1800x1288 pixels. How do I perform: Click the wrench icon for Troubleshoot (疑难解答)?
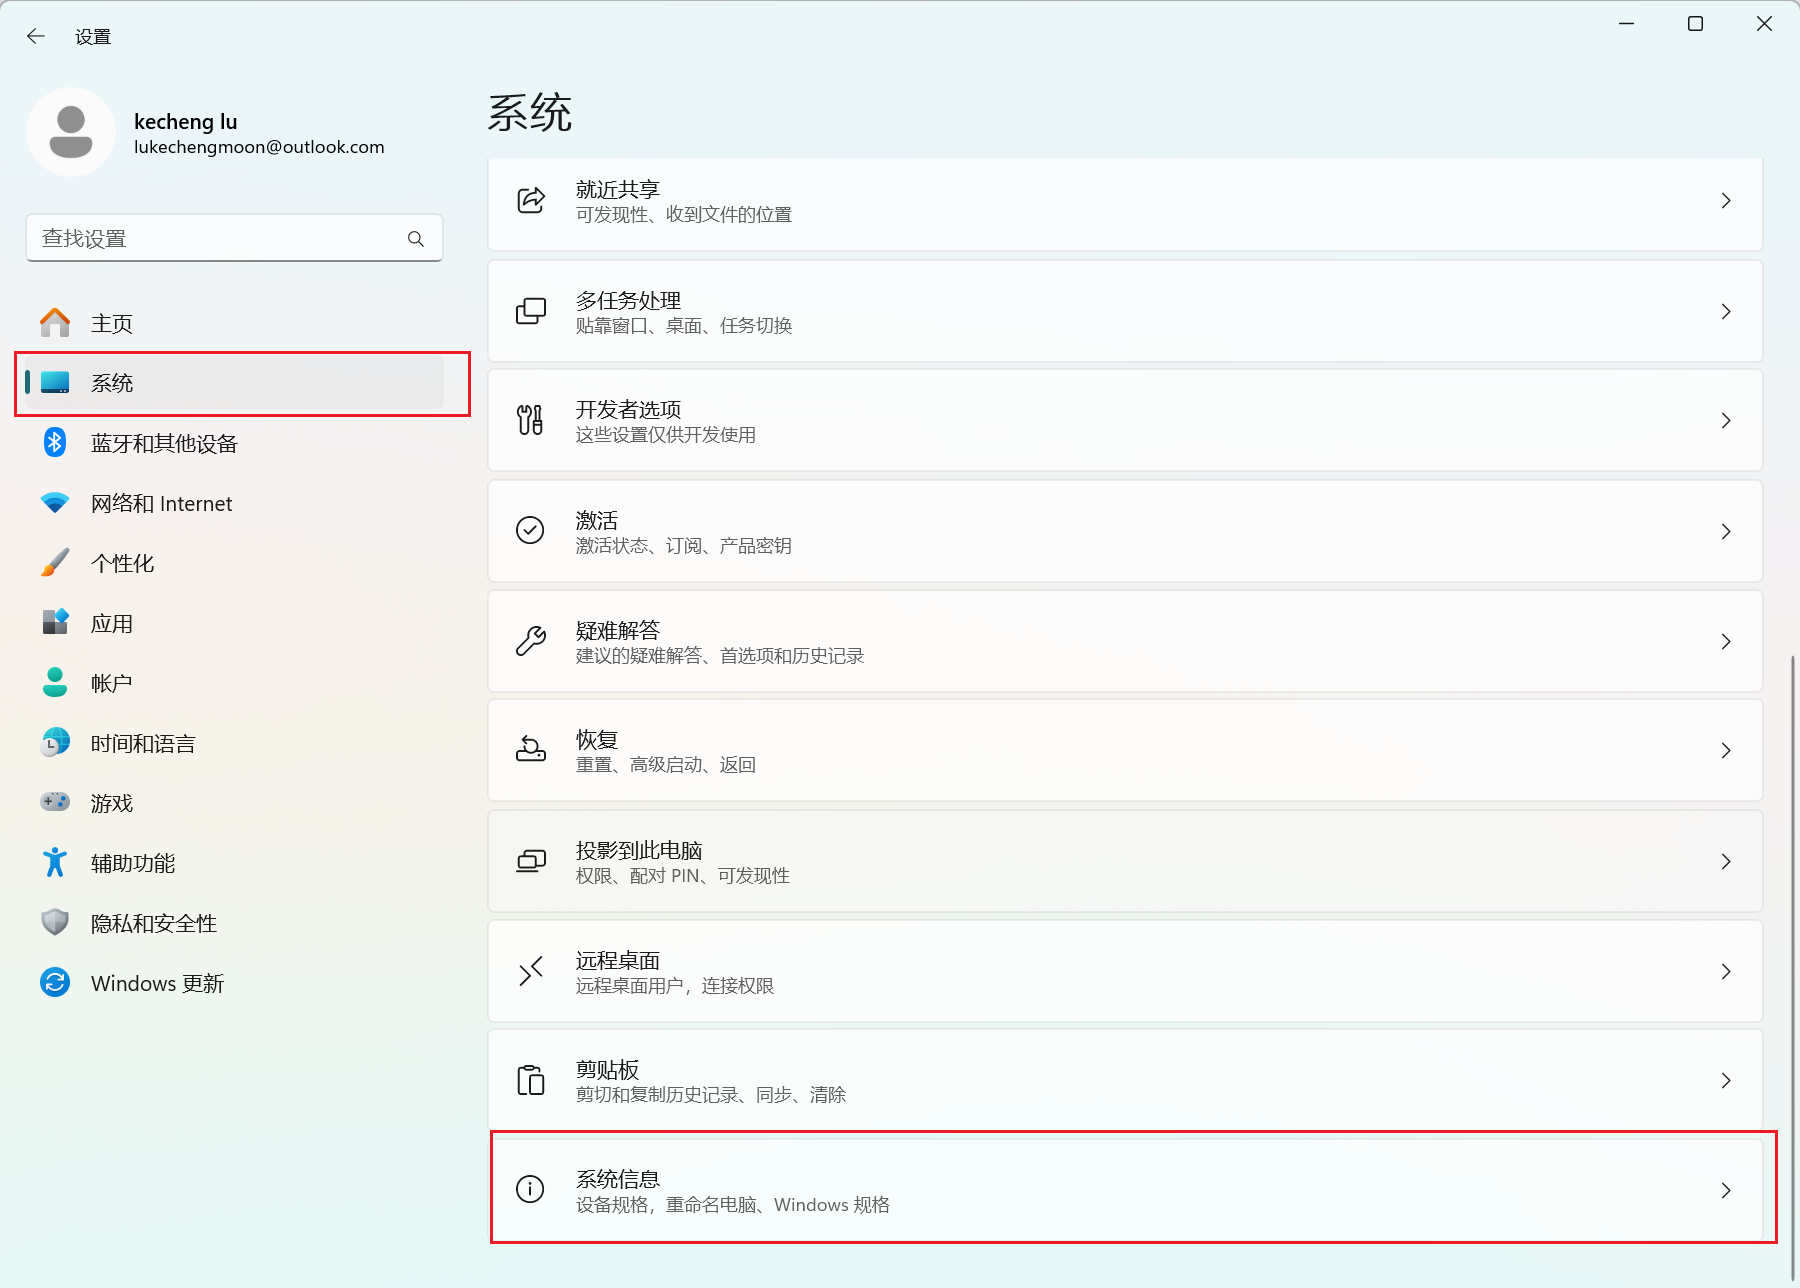tap(530, 641)
